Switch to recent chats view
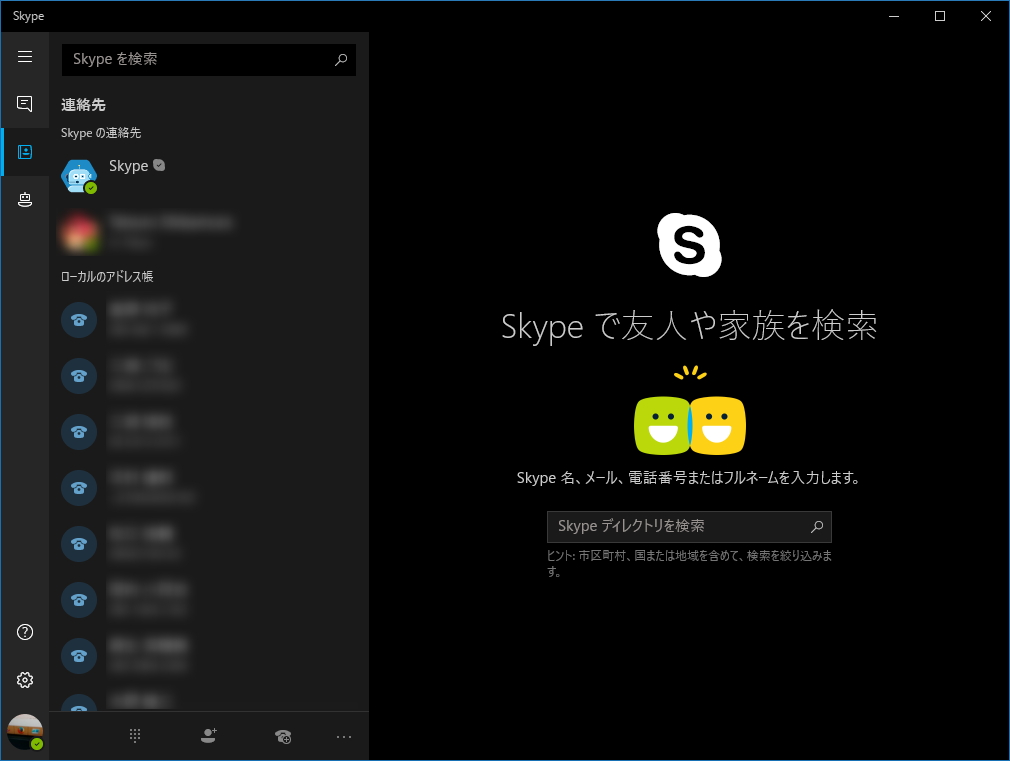This screenshot has width=1010, height=761. click(x=24, y=104)
